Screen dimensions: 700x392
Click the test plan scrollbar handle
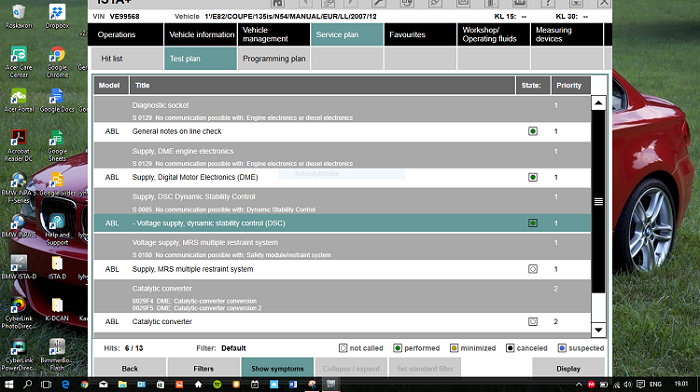[599, 202]
